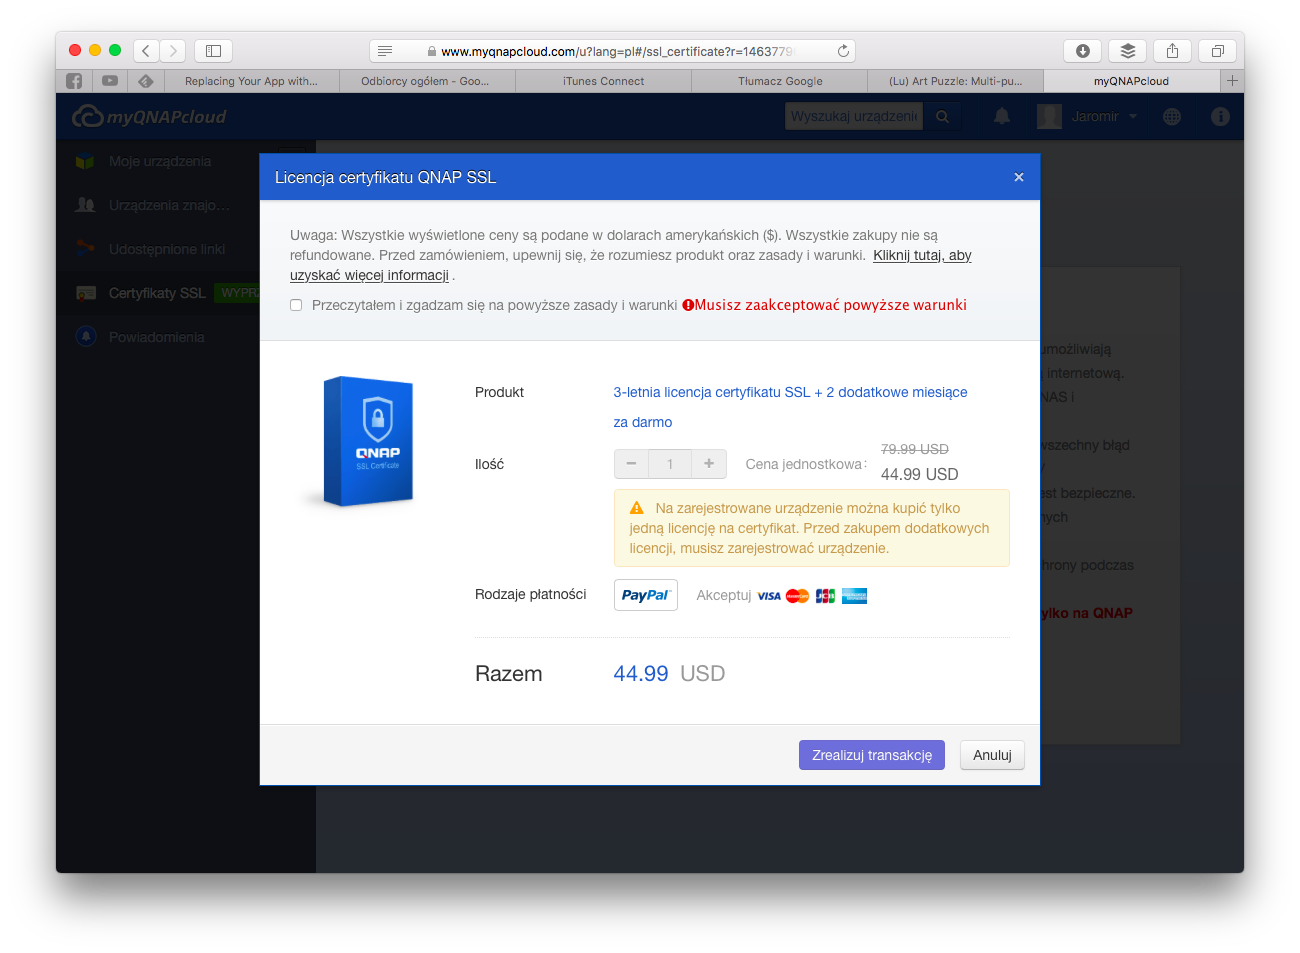Click the red 'Musisz zaakceptować powyższe warunki' error message
Image resolution: width=1300 pixels, height=953 pixels.
824,305
